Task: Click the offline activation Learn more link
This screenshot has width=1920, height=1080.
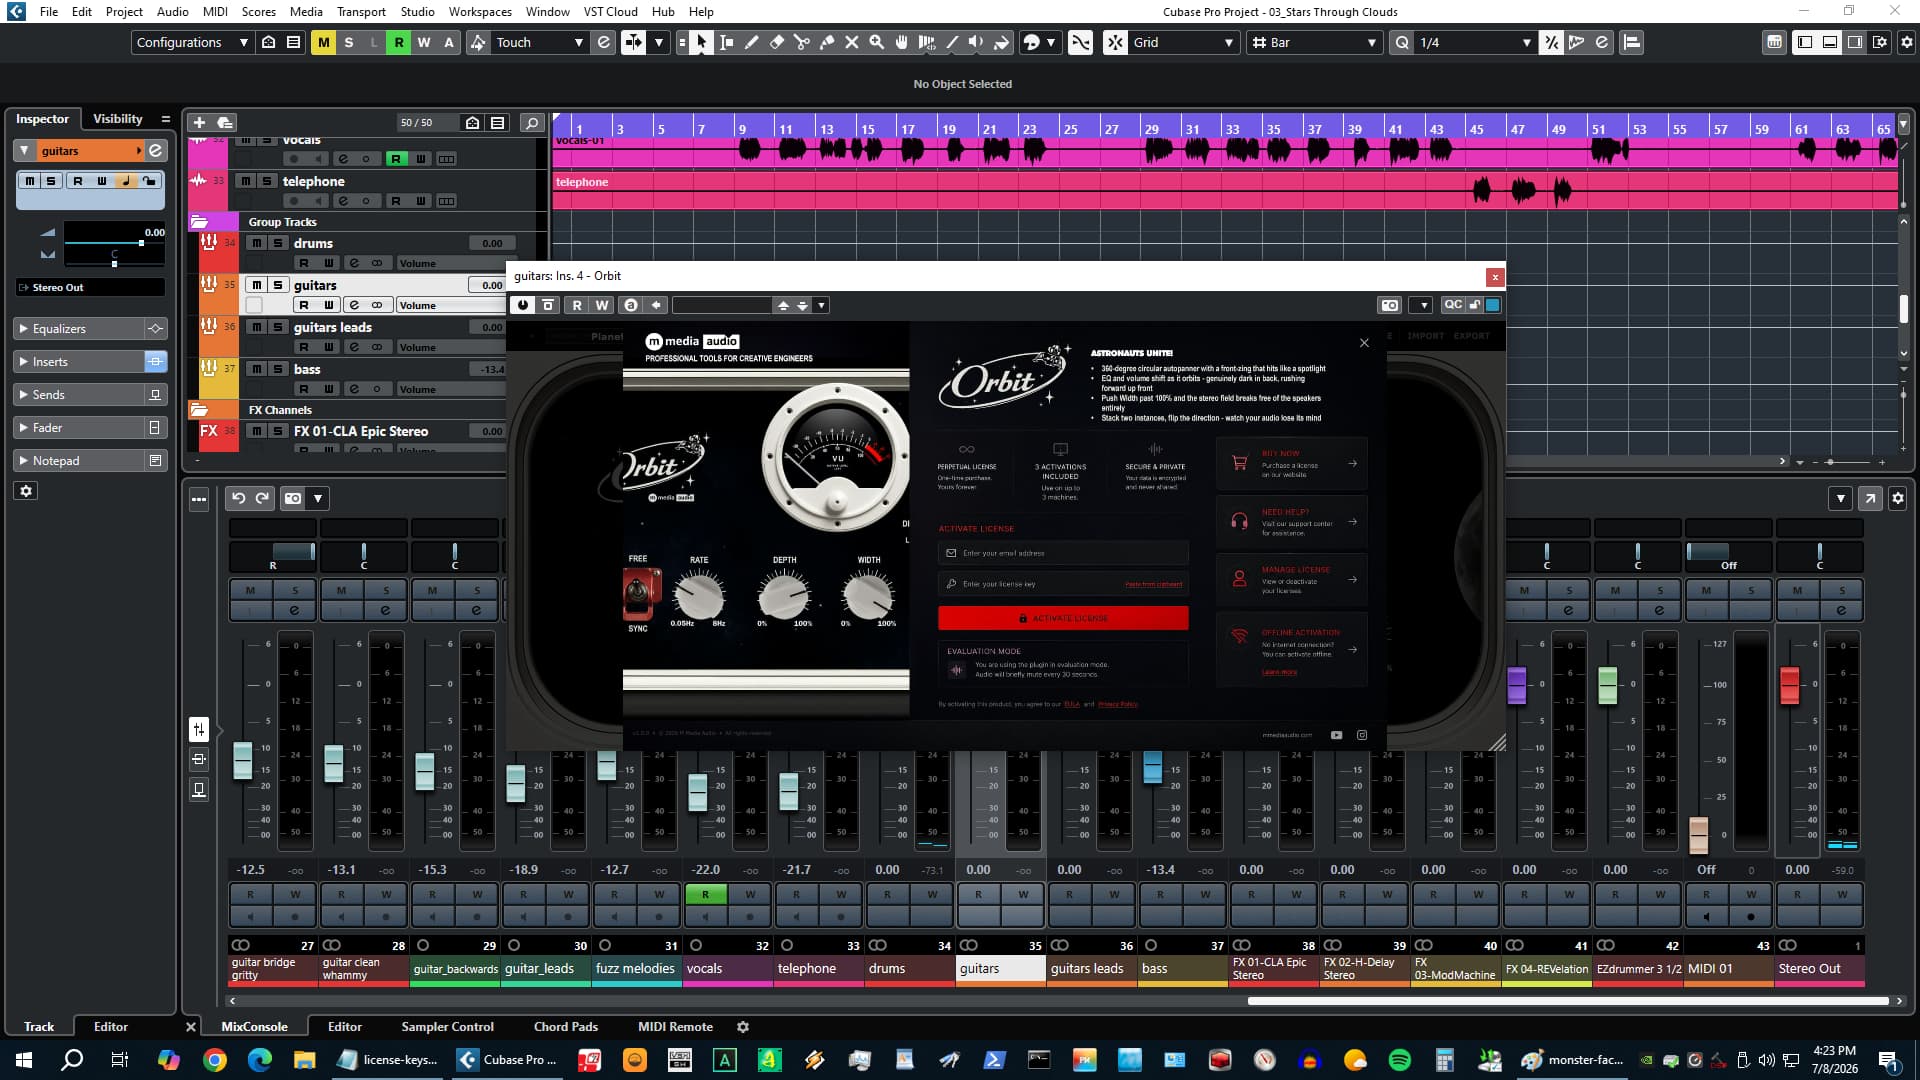Action: point(1279,672)
